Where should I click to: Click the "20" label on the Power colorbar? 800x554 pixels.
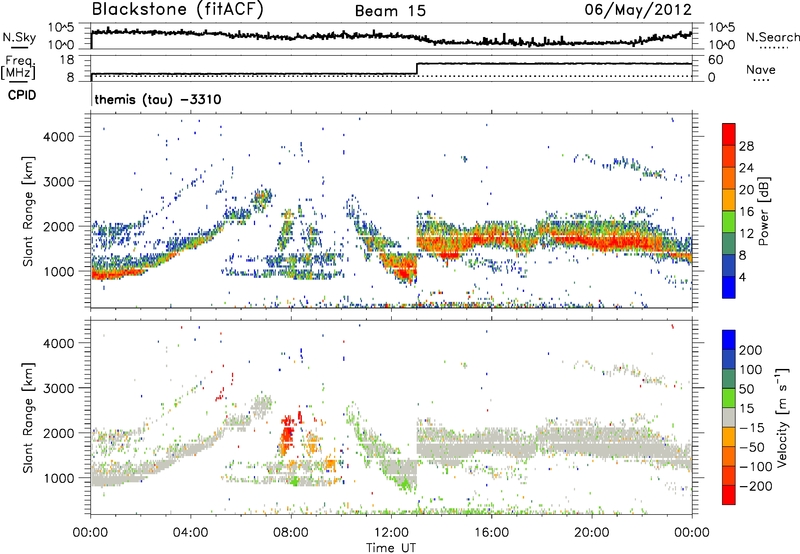pyautogui.click(x=746, y=190)
